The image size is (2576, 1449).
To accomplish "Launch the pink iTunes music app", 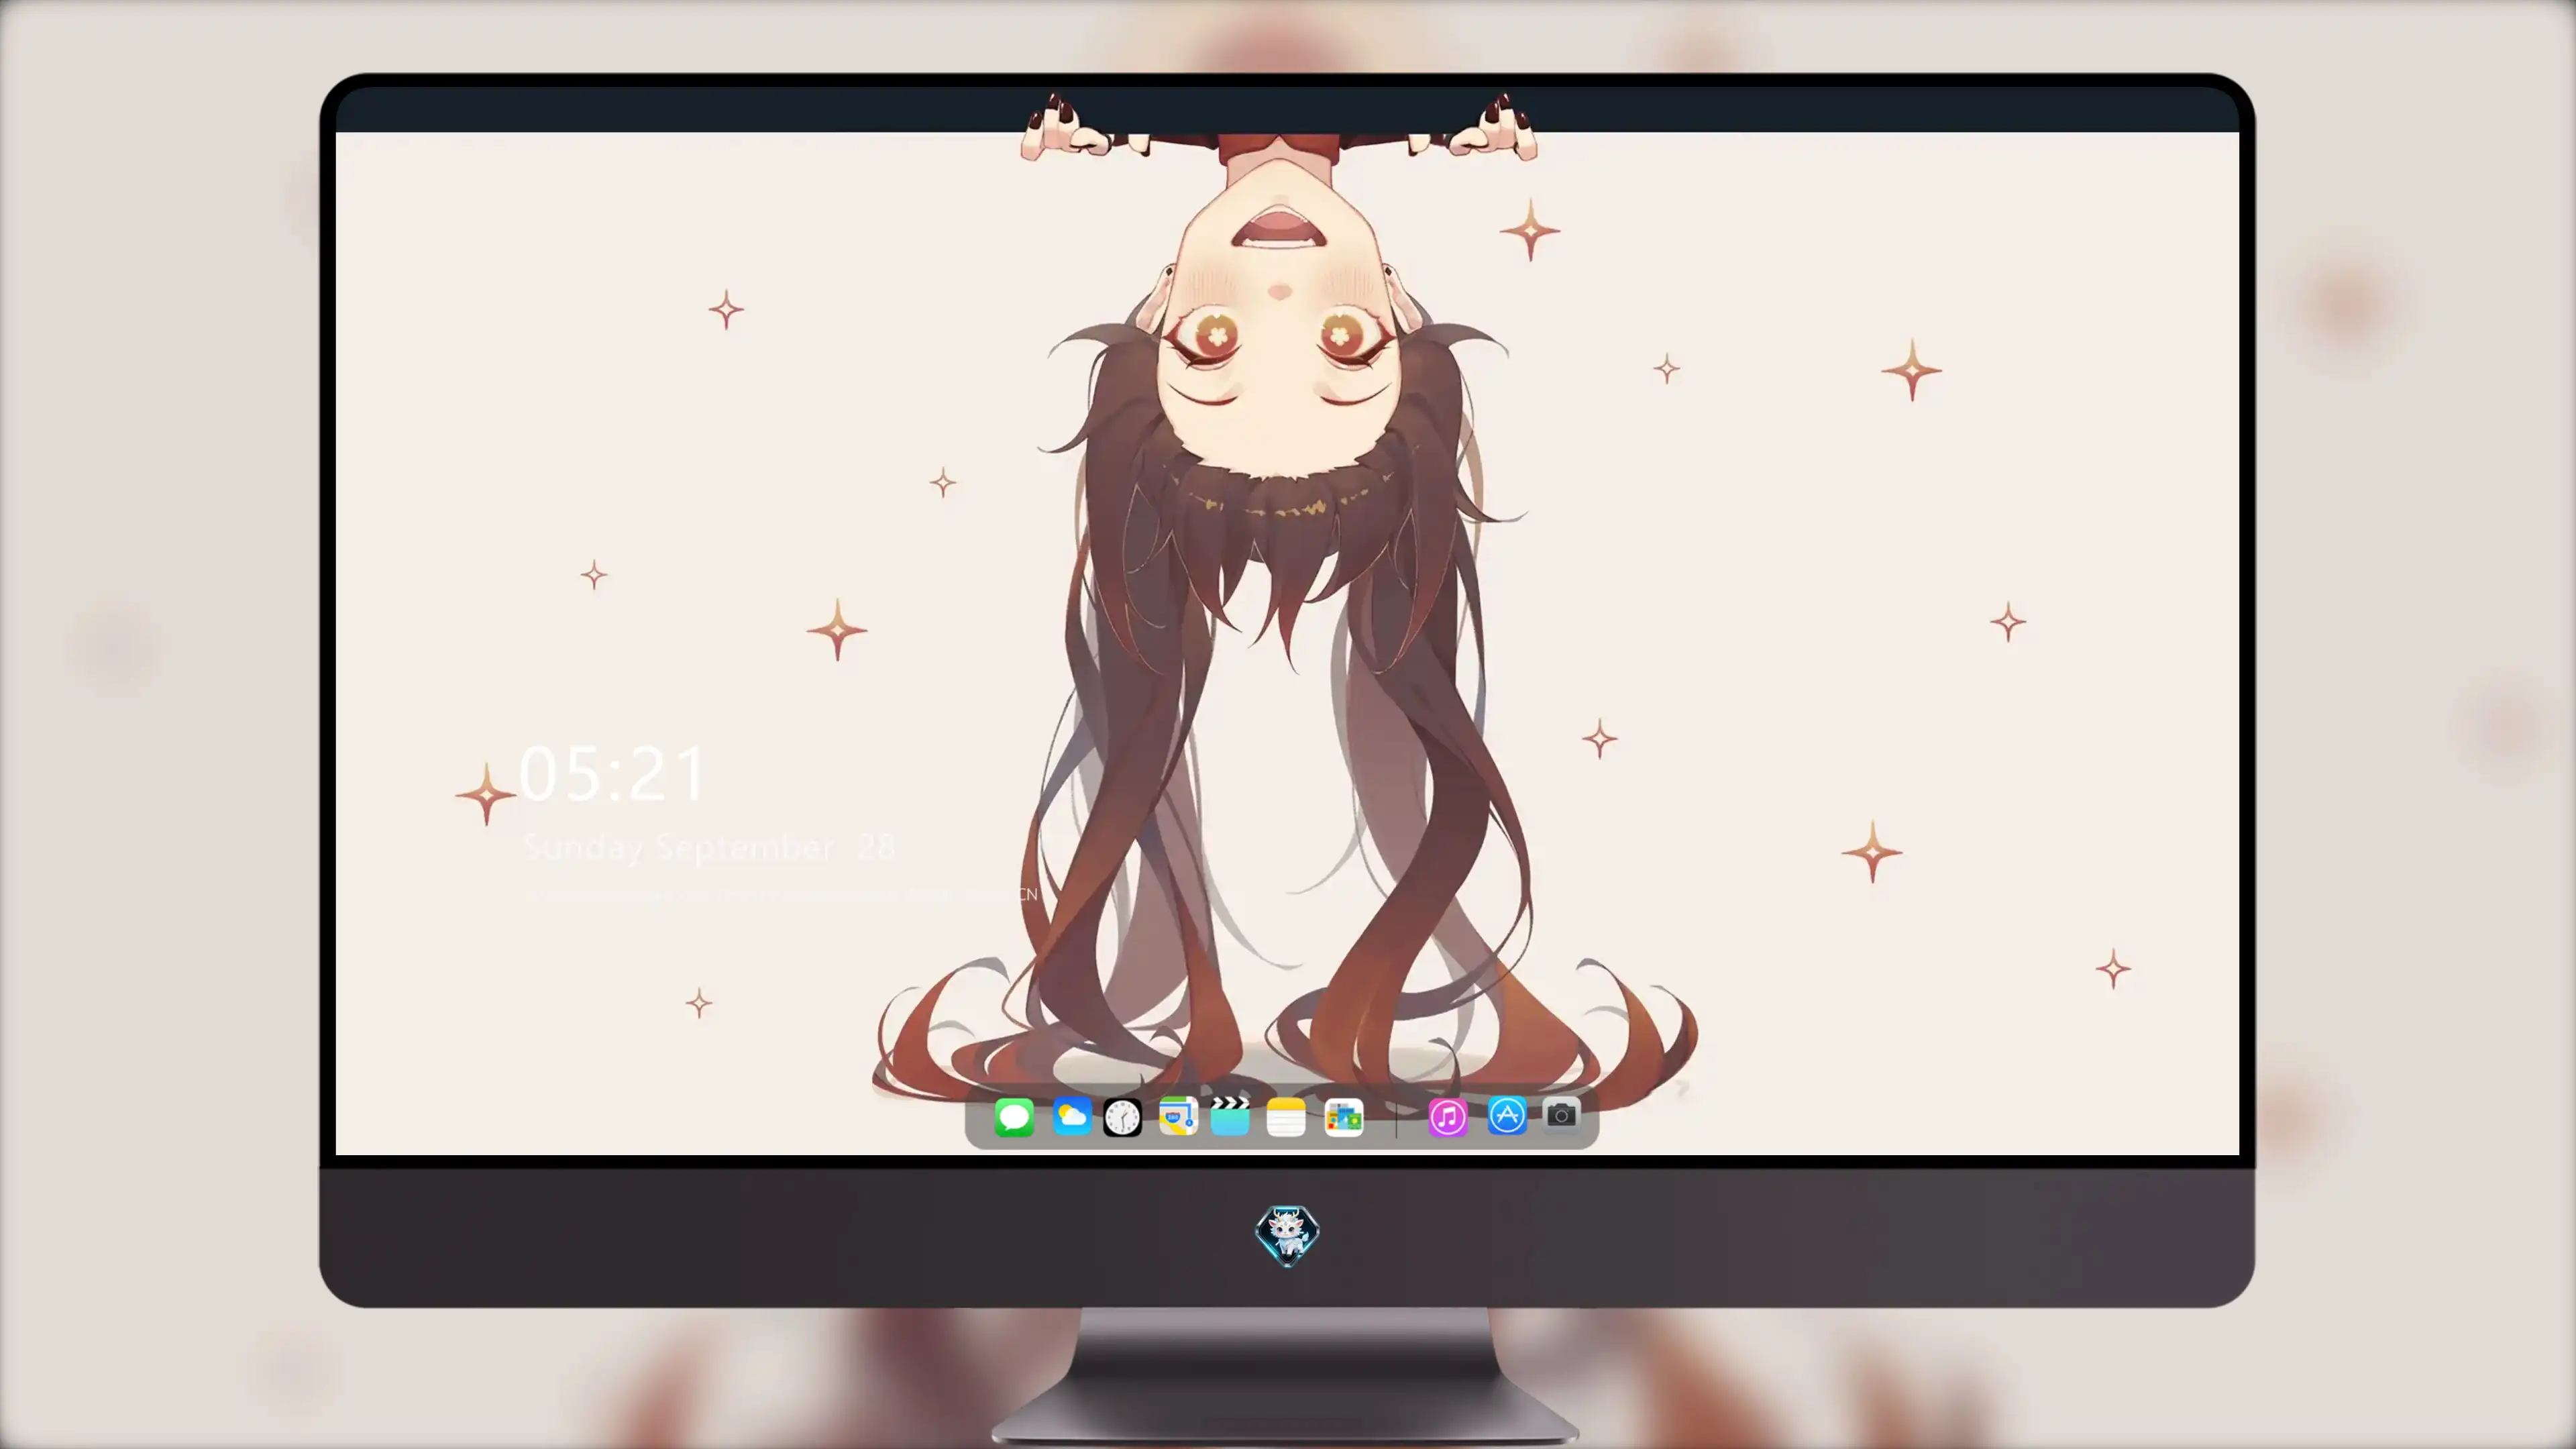I will [x=1447, y=1117].
